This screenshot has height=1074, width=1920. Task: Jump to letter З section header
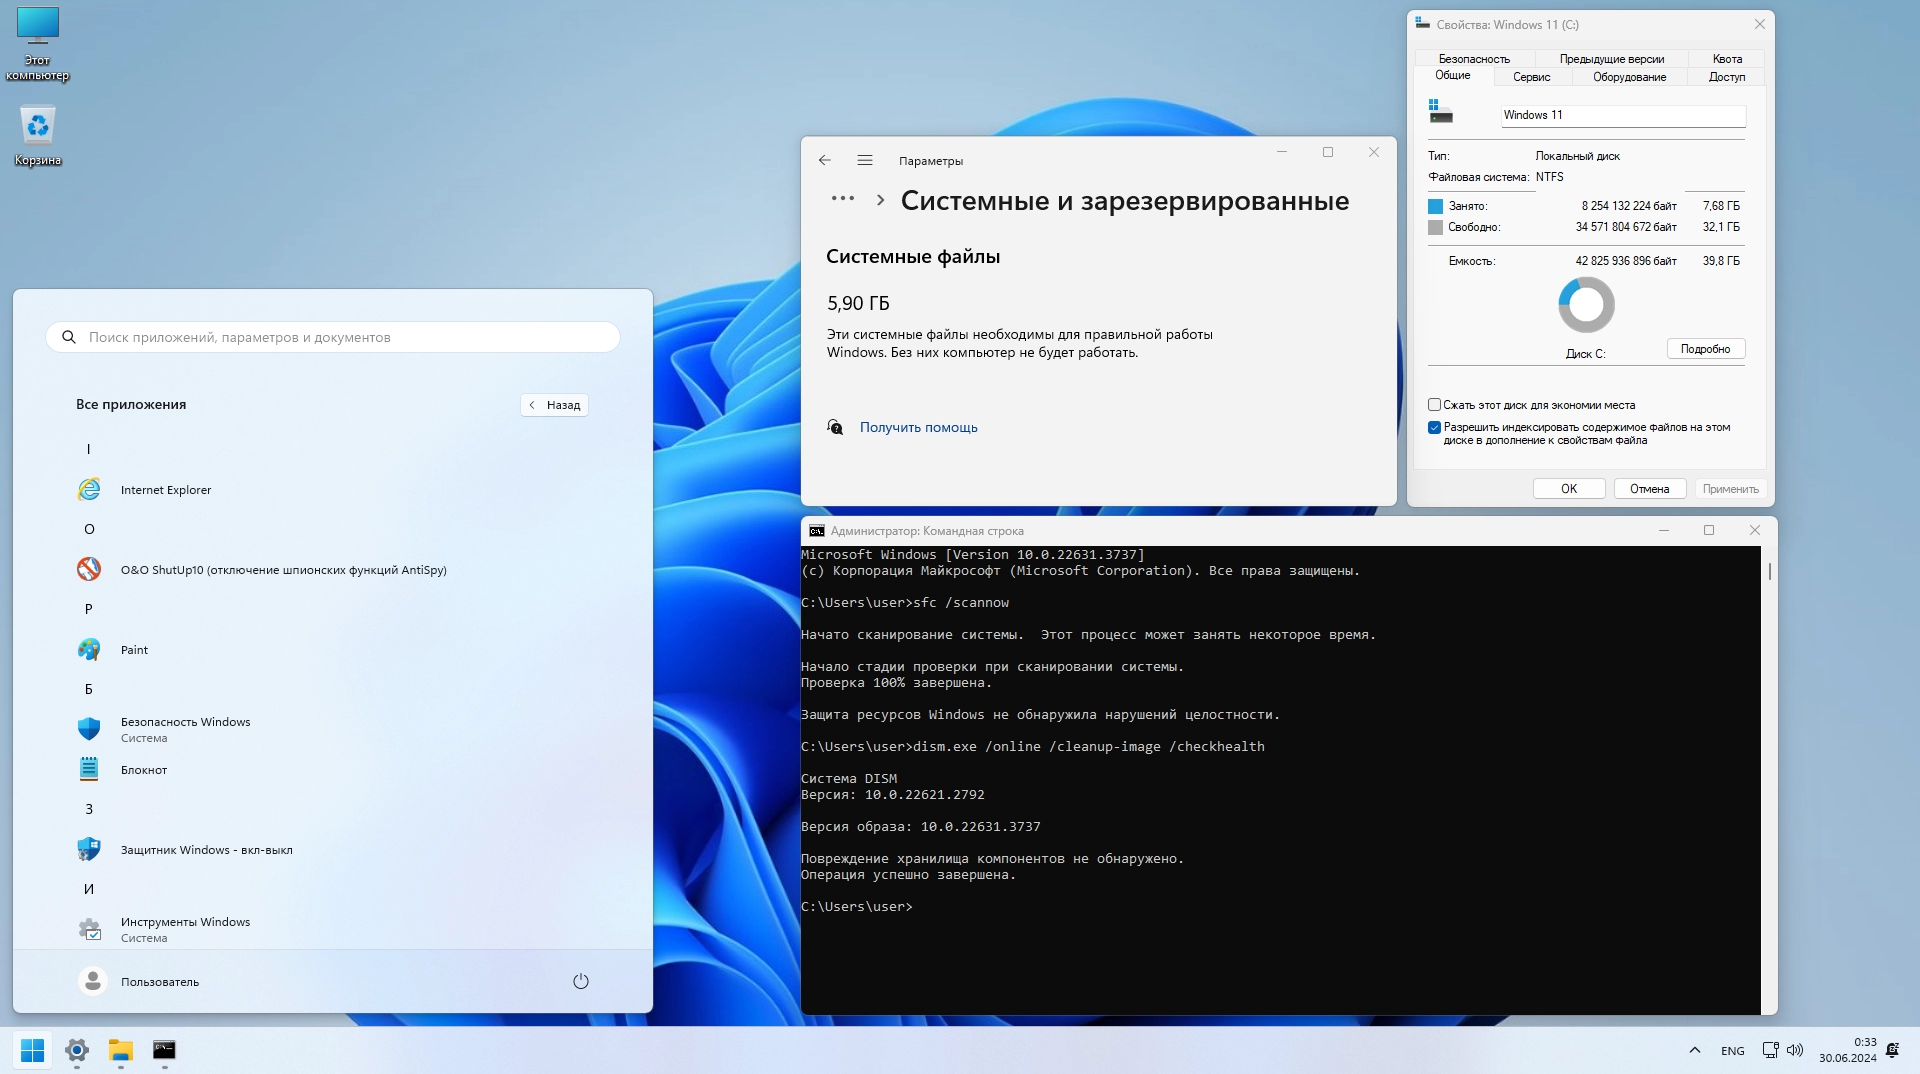coord(89,809)
